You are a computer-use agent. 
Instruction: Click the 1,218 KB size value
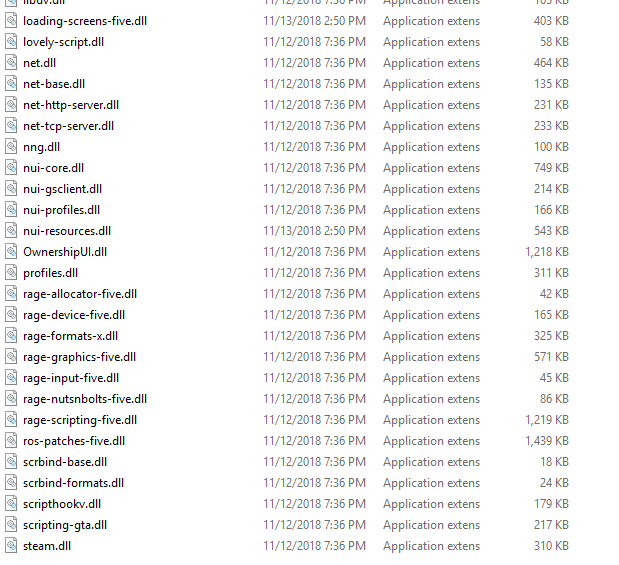click(547, 252)
